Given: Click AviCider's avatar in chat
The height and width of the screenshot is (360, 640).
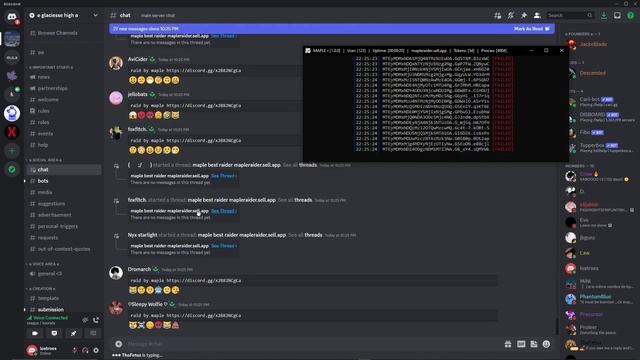Looking at the screenshot, I should [116, 63].
